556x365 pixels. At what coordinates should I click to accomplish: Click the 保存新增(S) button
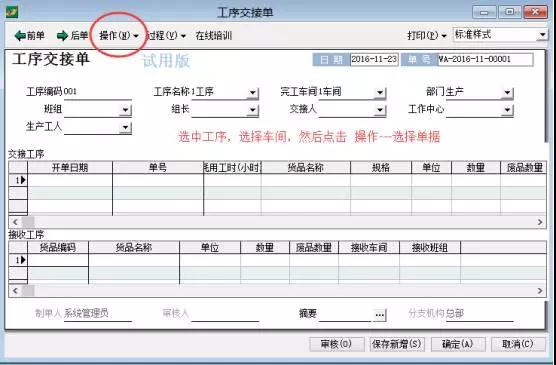click(397, 344)
